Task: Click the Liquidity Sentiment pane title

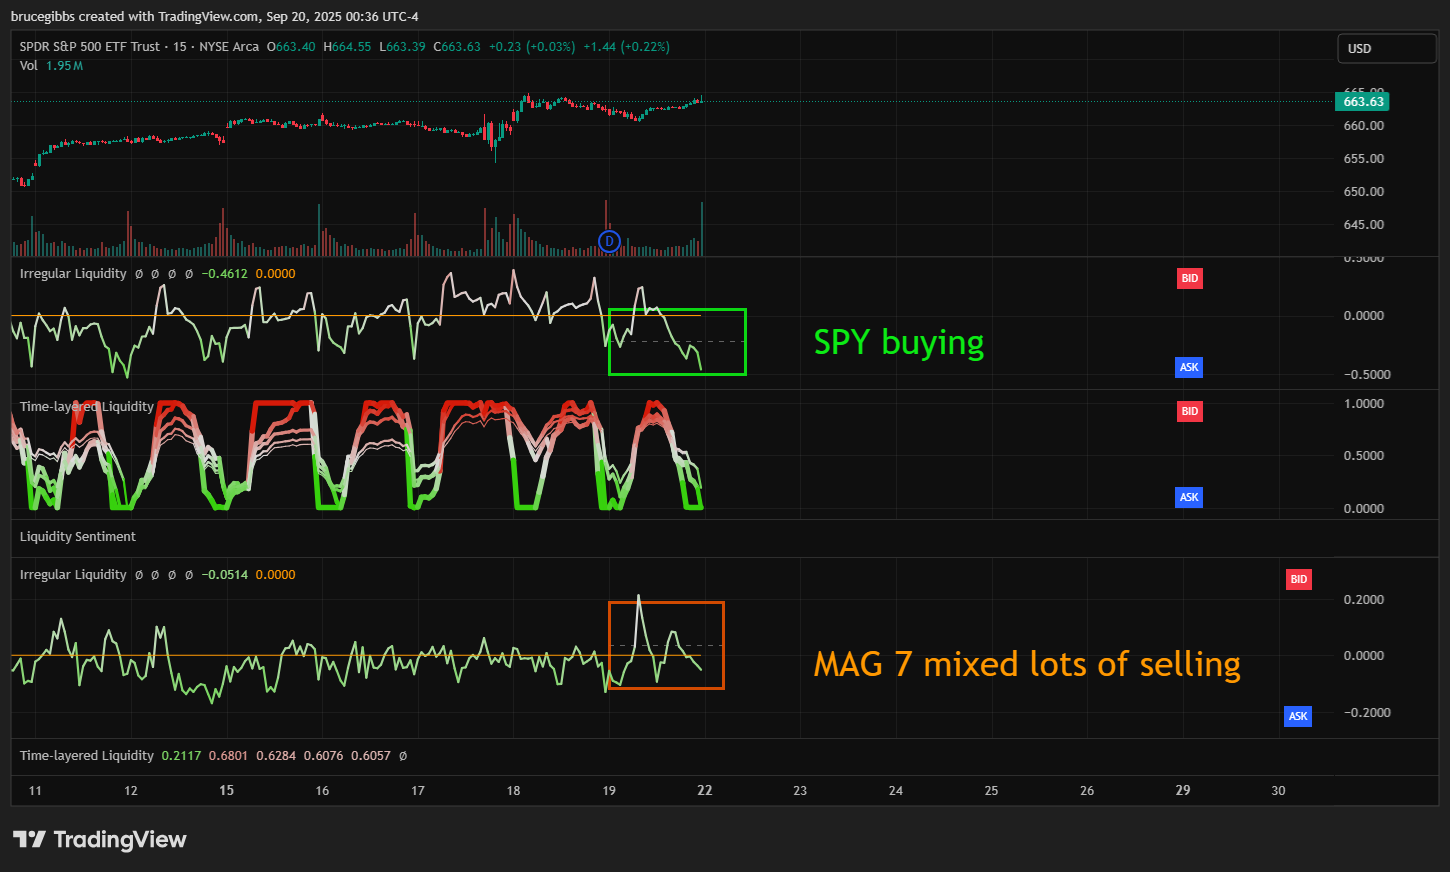Action: point(78,536)
